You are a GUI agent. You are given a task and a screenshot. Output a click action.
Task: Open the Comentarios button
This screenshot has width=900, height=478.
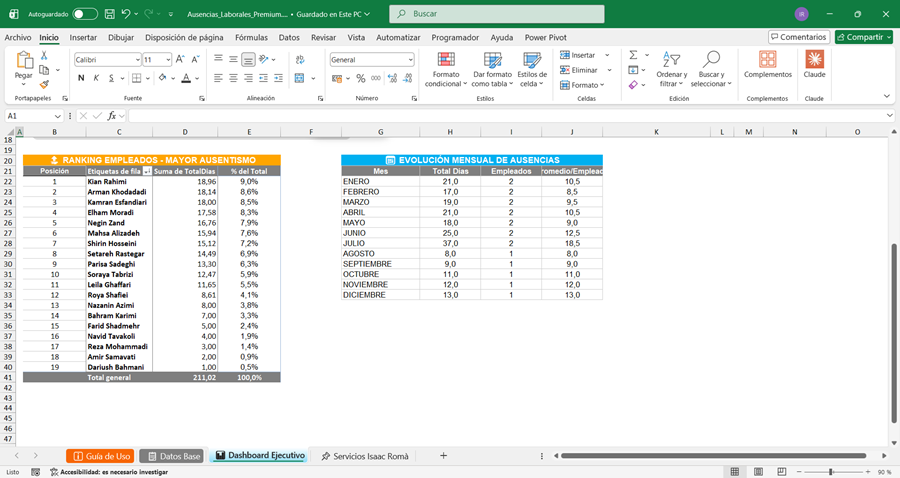click(799, 37)
